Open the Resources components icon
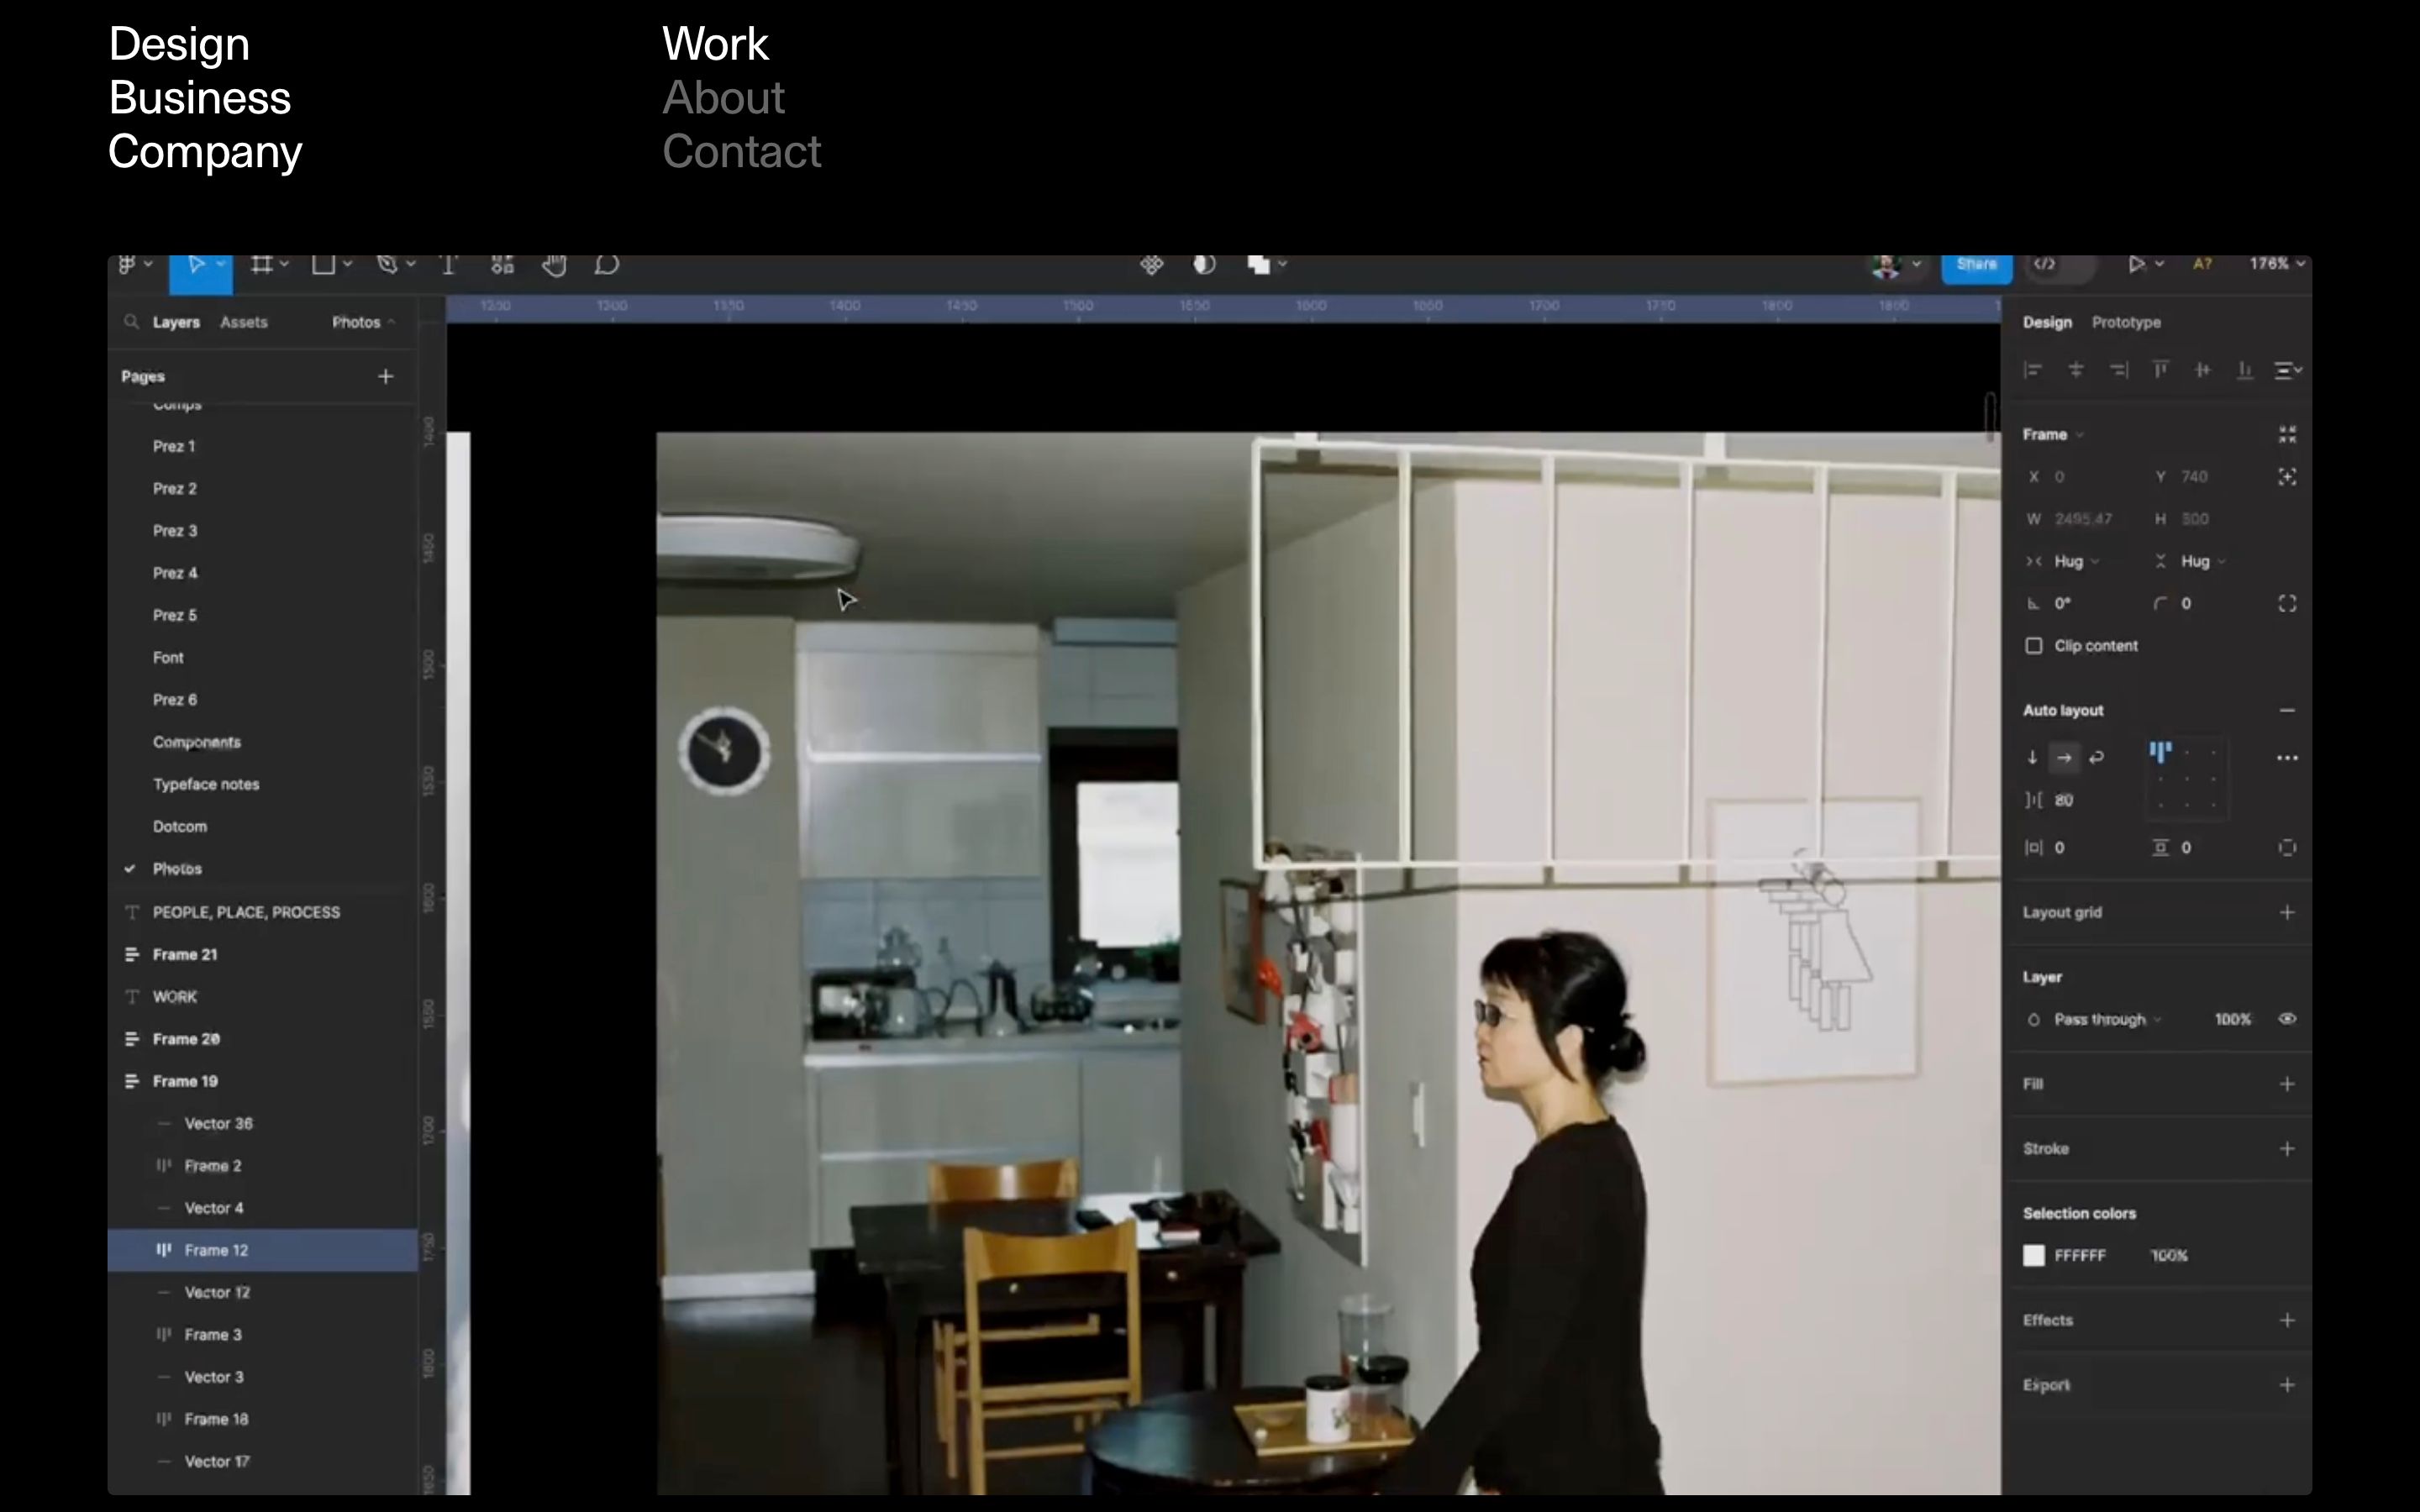This screenshot has width=2420, height=1512. 502,264
